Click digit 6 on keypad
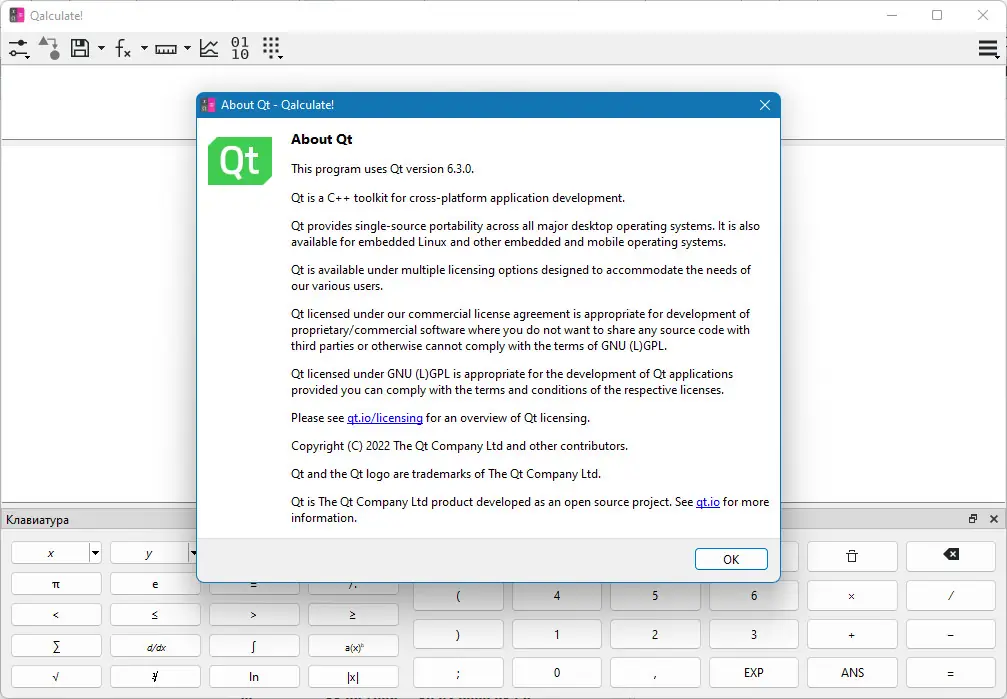This screenshot has width=1007, height=699. 754,596
